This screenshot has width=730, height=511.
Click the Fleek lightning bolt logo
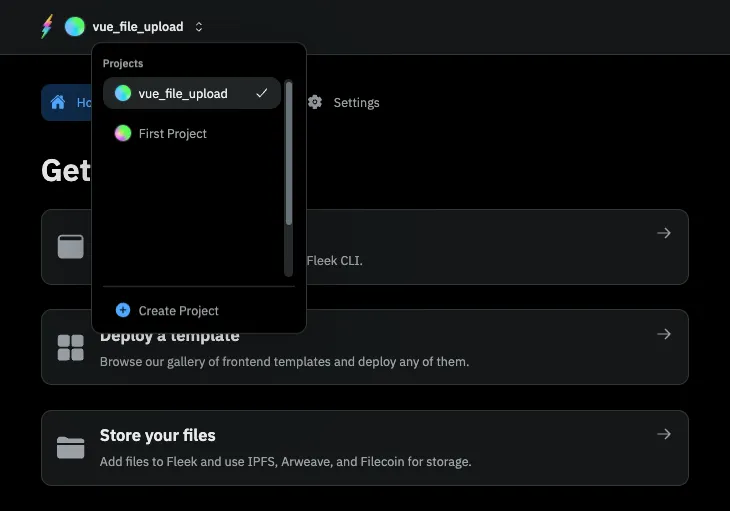[x=46, y=27]
